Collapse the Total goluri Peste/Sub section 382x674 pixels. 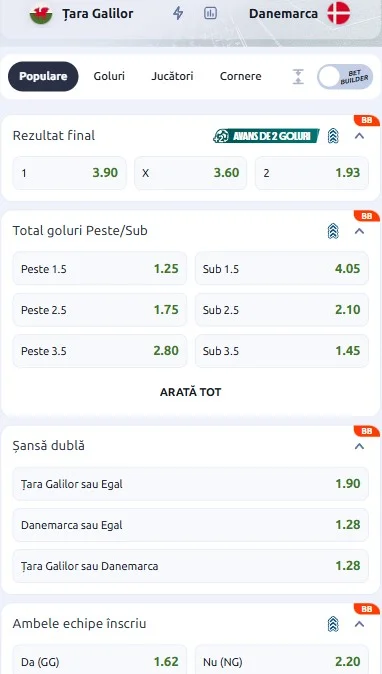(x=360, y=231)
